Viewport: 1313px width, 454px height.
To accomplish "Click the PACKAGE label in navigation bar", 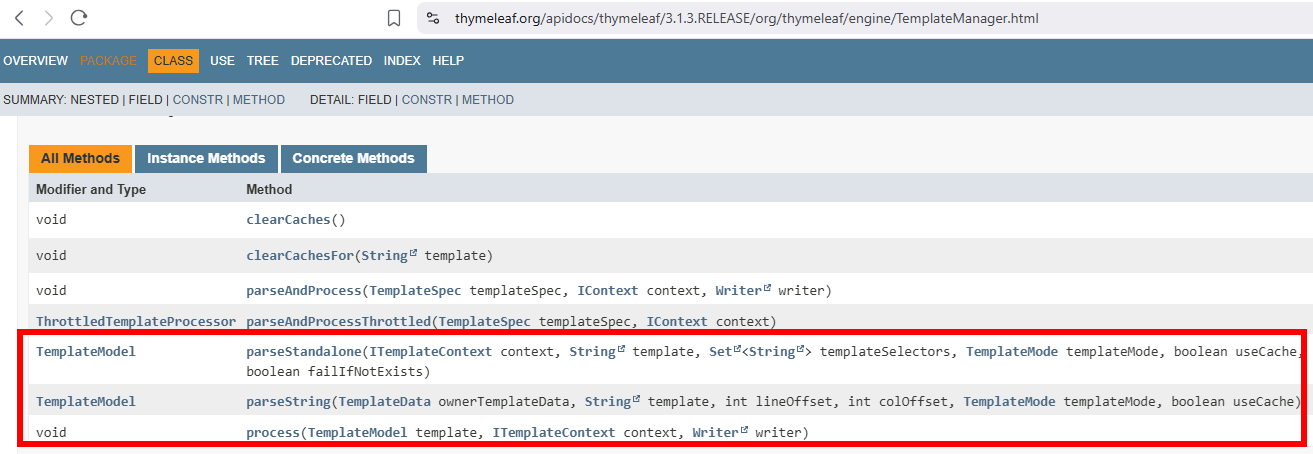I will tap(108, 61).
